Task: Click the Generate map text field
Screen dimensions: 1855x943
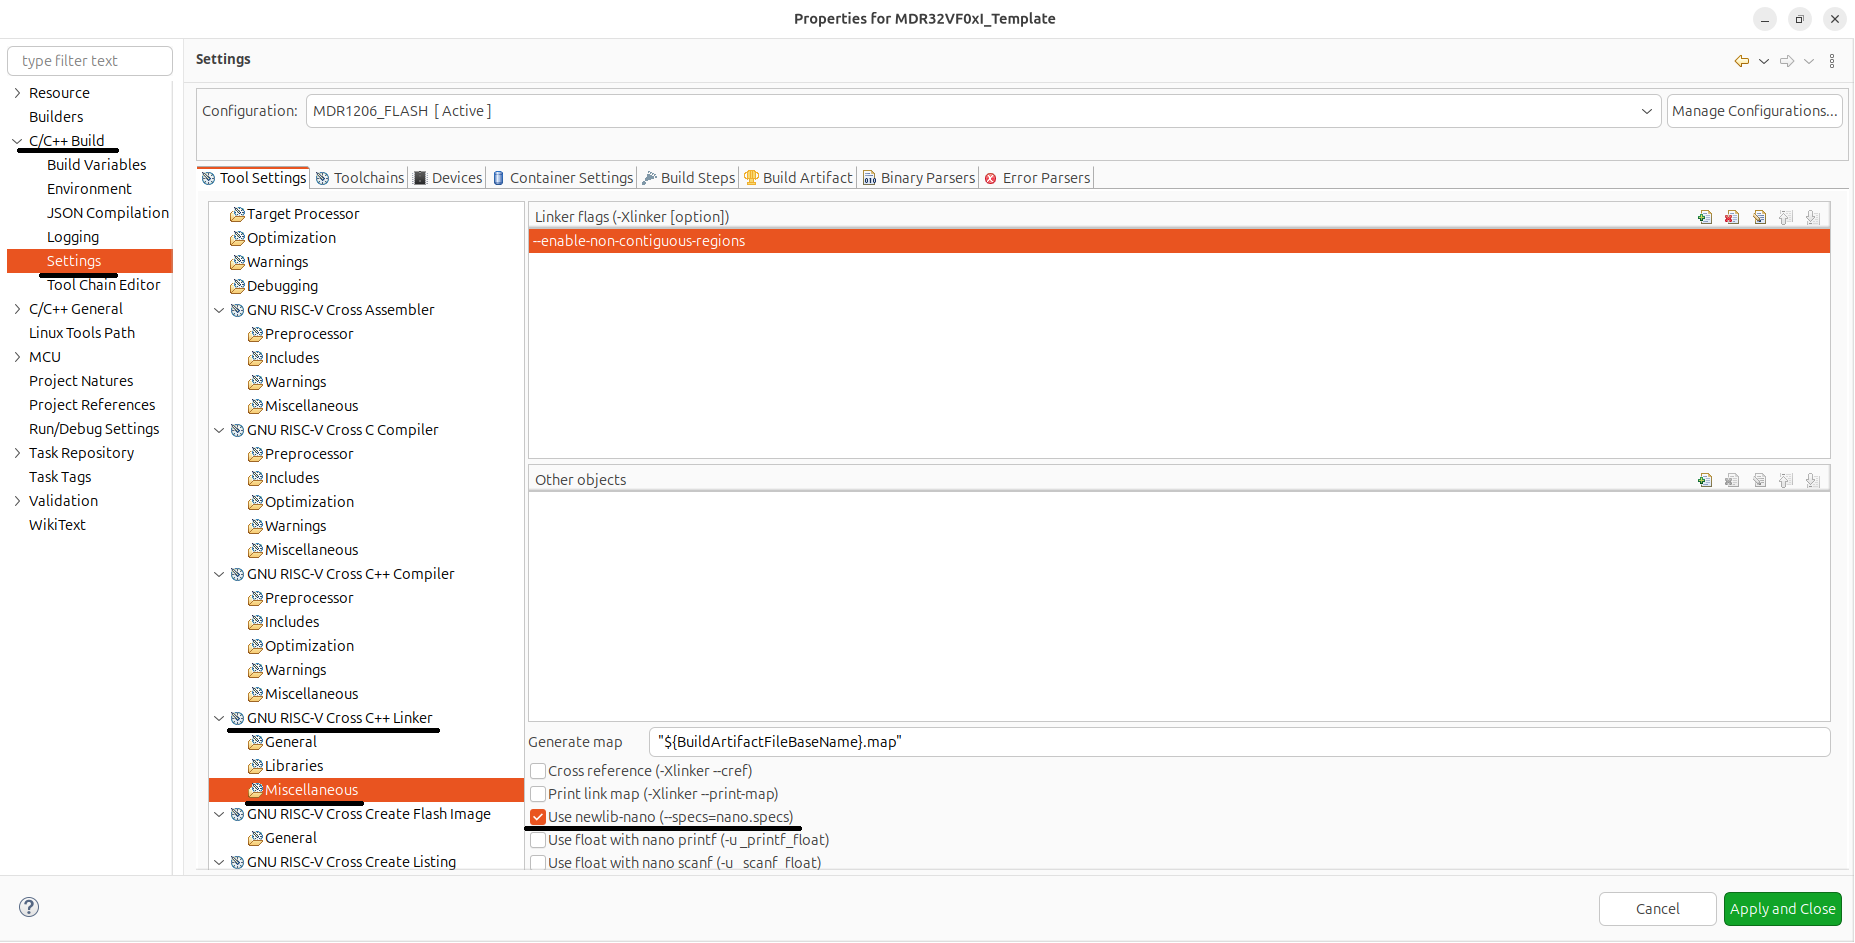Action: [1238, 742]
